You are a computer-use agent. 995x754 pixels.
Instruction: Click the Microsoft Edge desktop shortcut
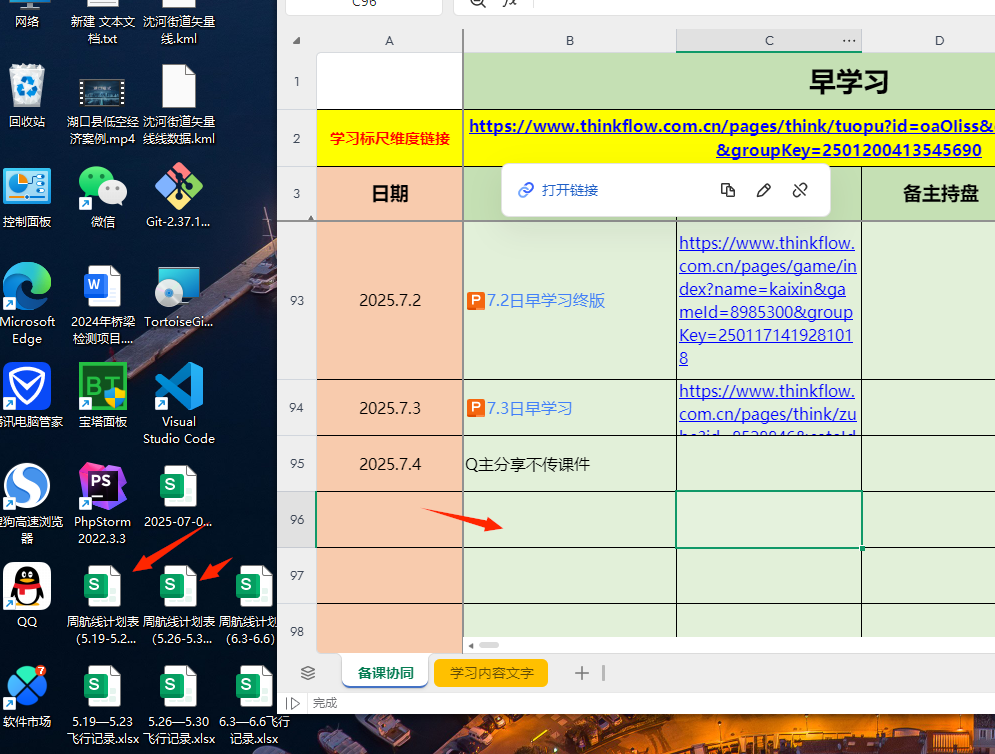[x=27, y=288]
